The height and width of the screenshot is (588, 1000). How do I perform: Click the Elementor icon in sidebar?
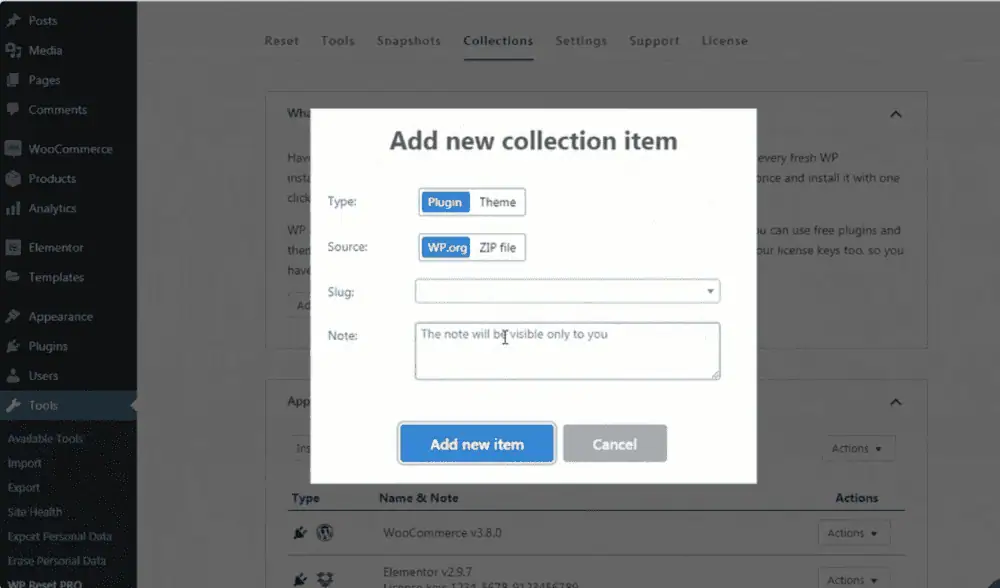(x=13, y=248)
